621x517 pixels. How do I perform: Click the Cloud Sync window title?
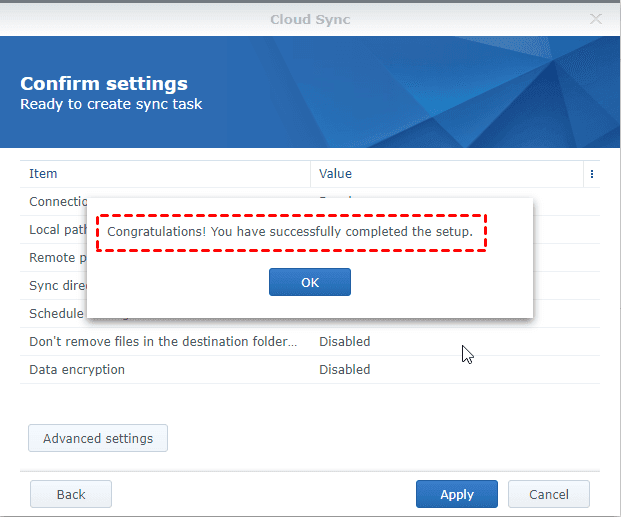click(310, 19)
